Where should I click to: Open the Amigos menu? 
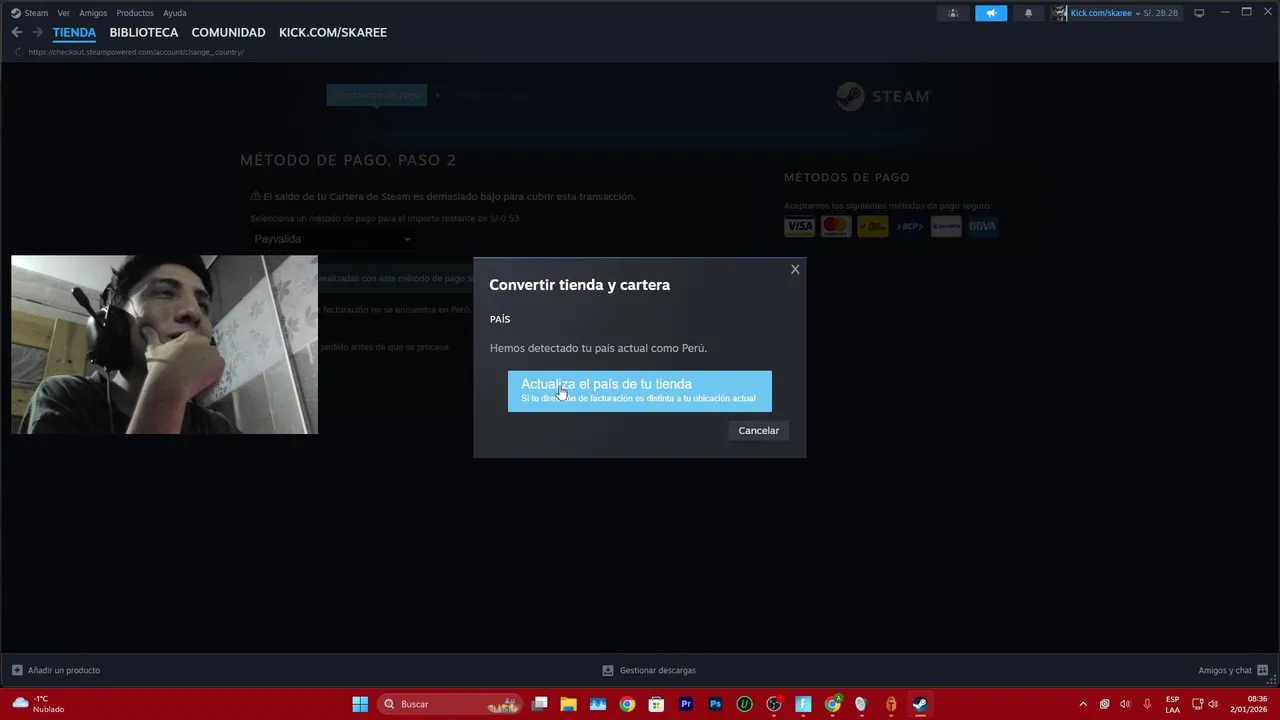(93, 13)
